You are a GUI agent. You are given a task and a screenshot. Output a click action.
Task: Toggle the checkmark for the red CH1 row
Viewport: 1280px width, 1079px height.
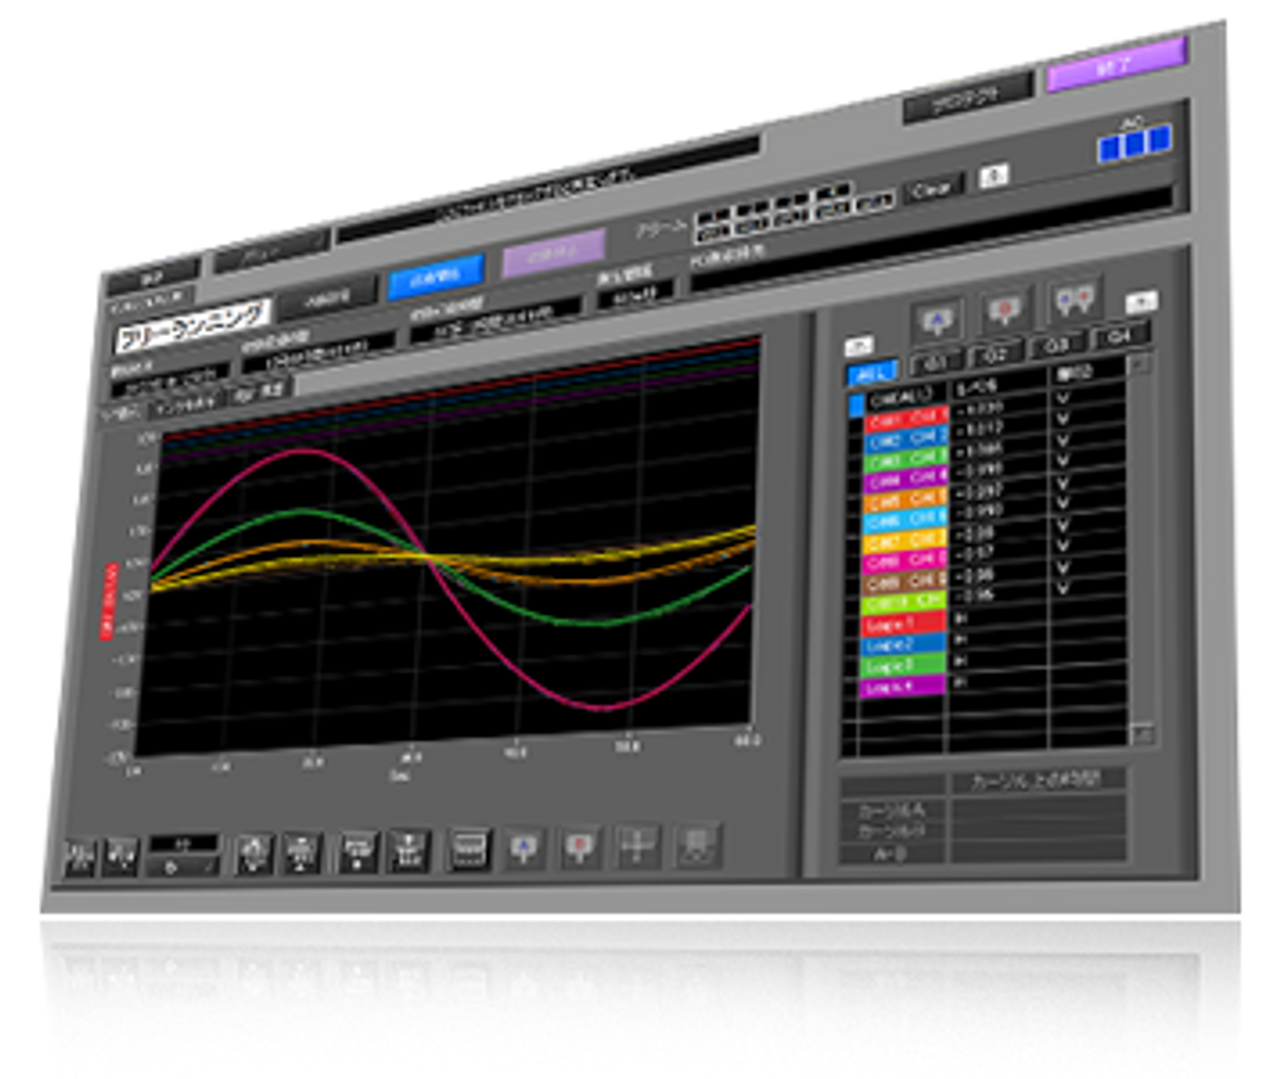click(x=1063, y=416)
